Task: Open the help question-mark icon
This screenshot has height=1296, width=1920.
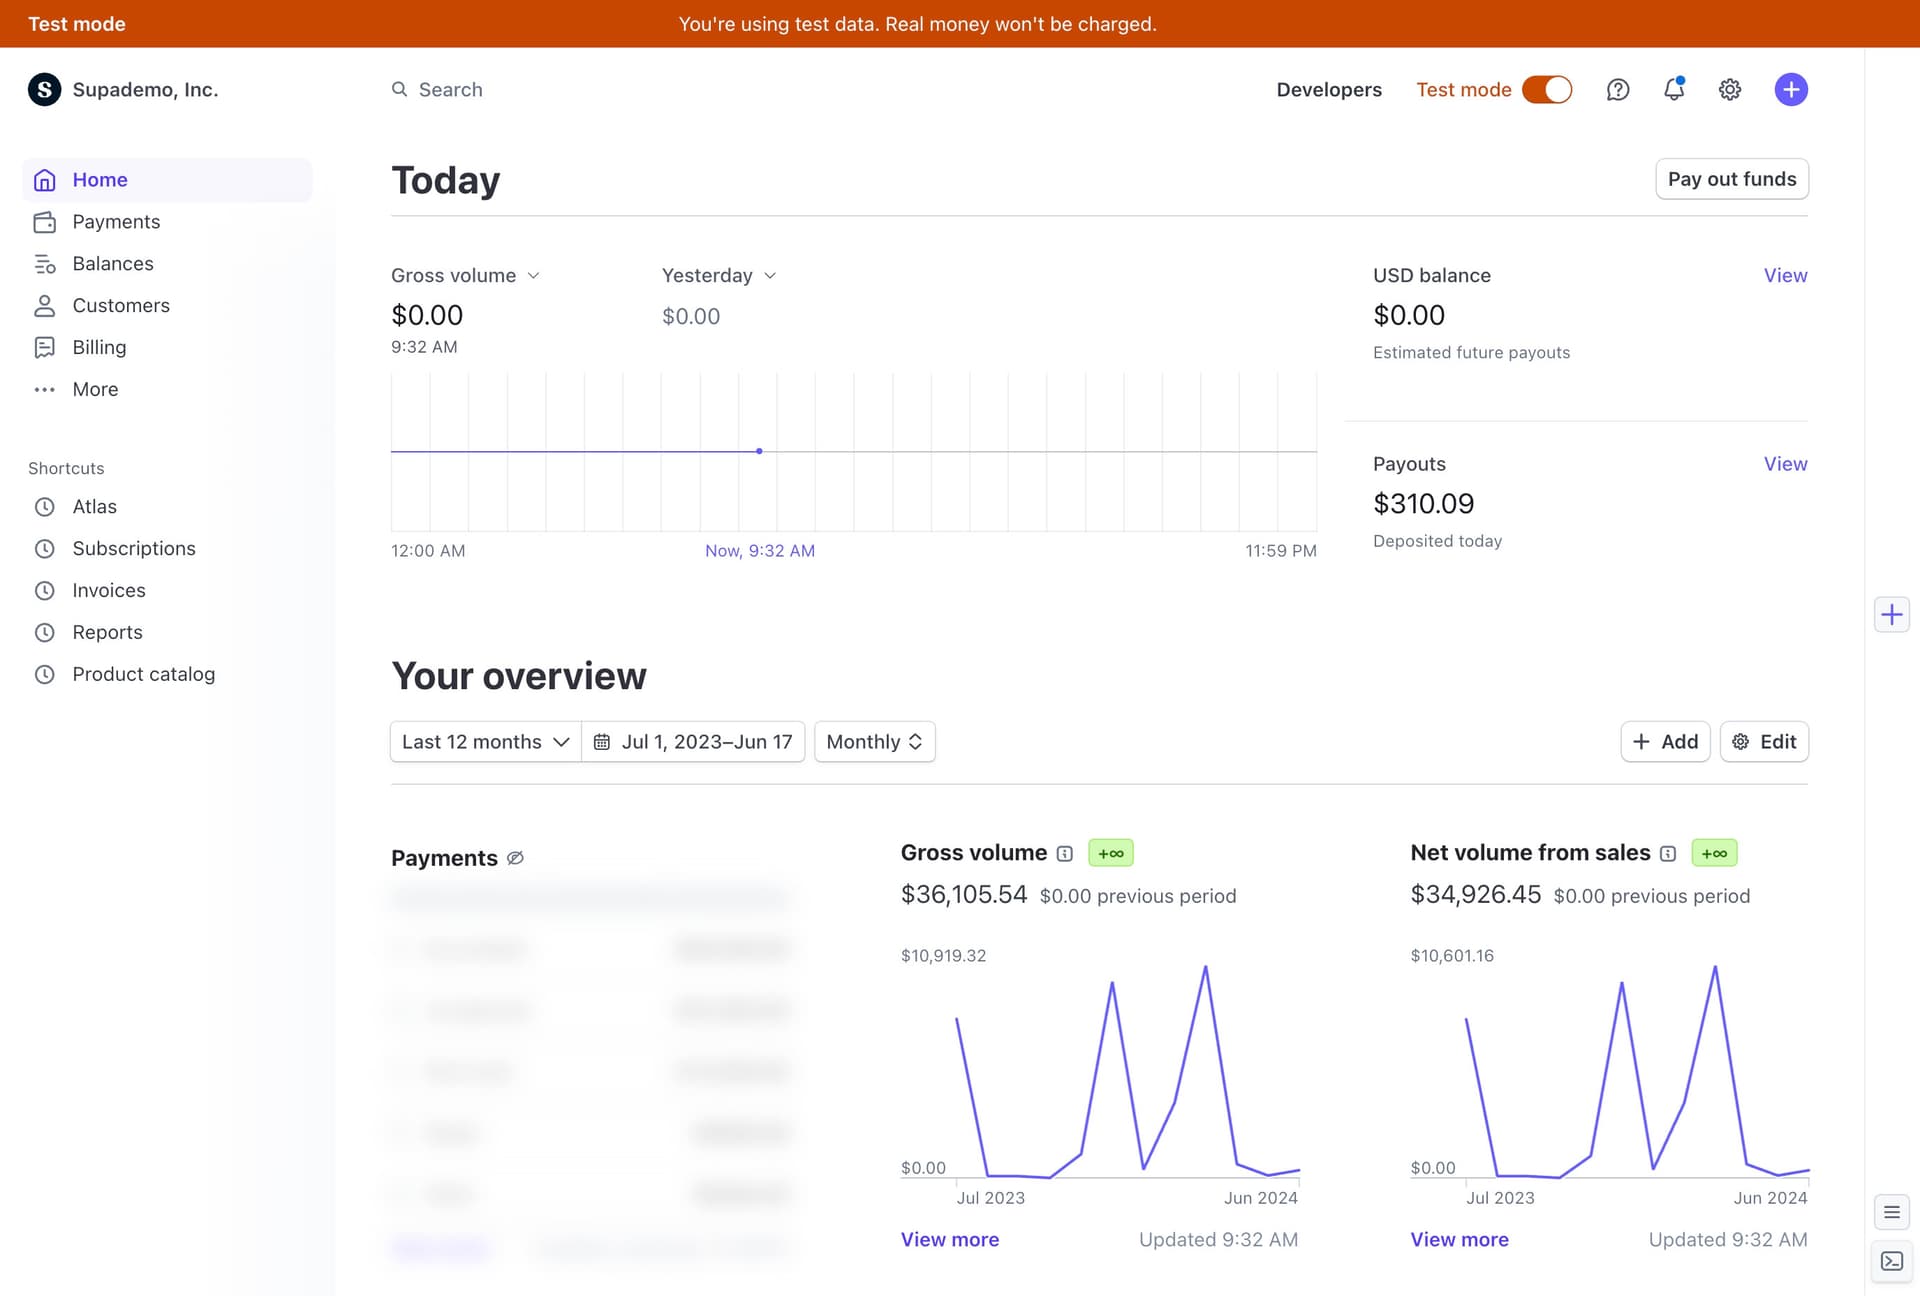Action: (x=1618, y=90)
